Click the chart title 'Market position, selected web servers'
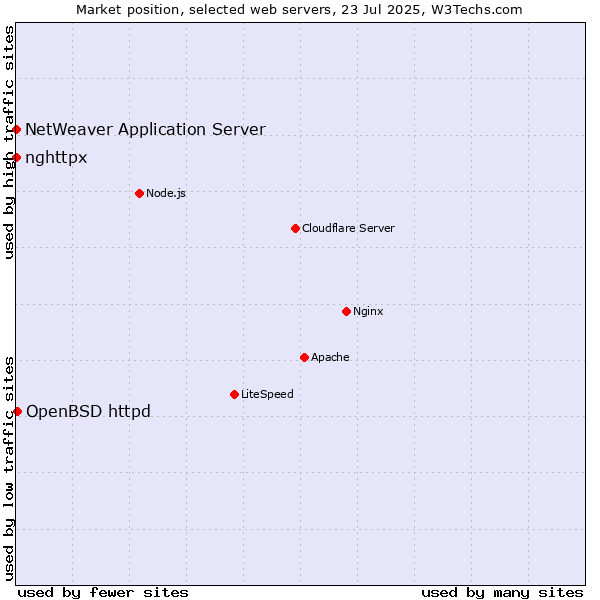The image size is (600, 600). point(205,10)
